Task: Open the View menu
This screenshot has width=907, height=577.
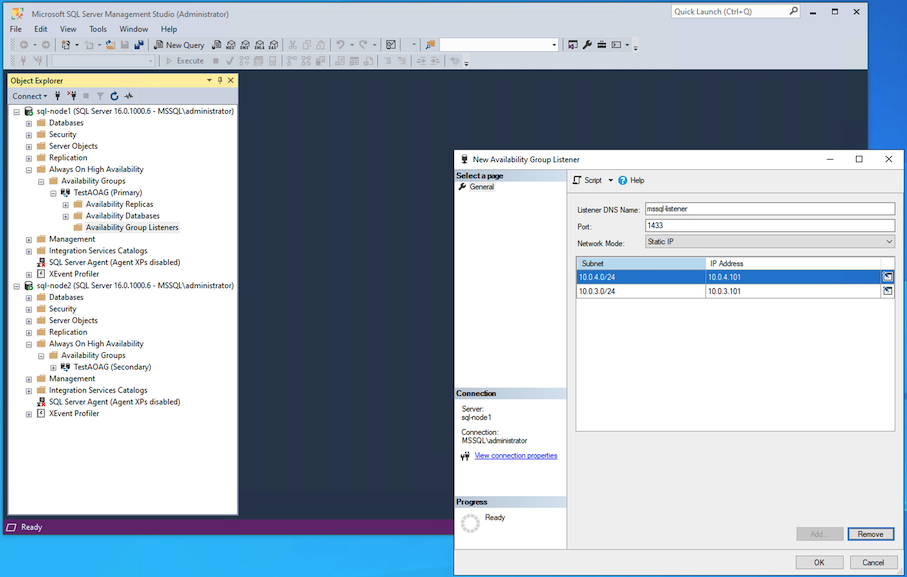Action: [68, 29]
